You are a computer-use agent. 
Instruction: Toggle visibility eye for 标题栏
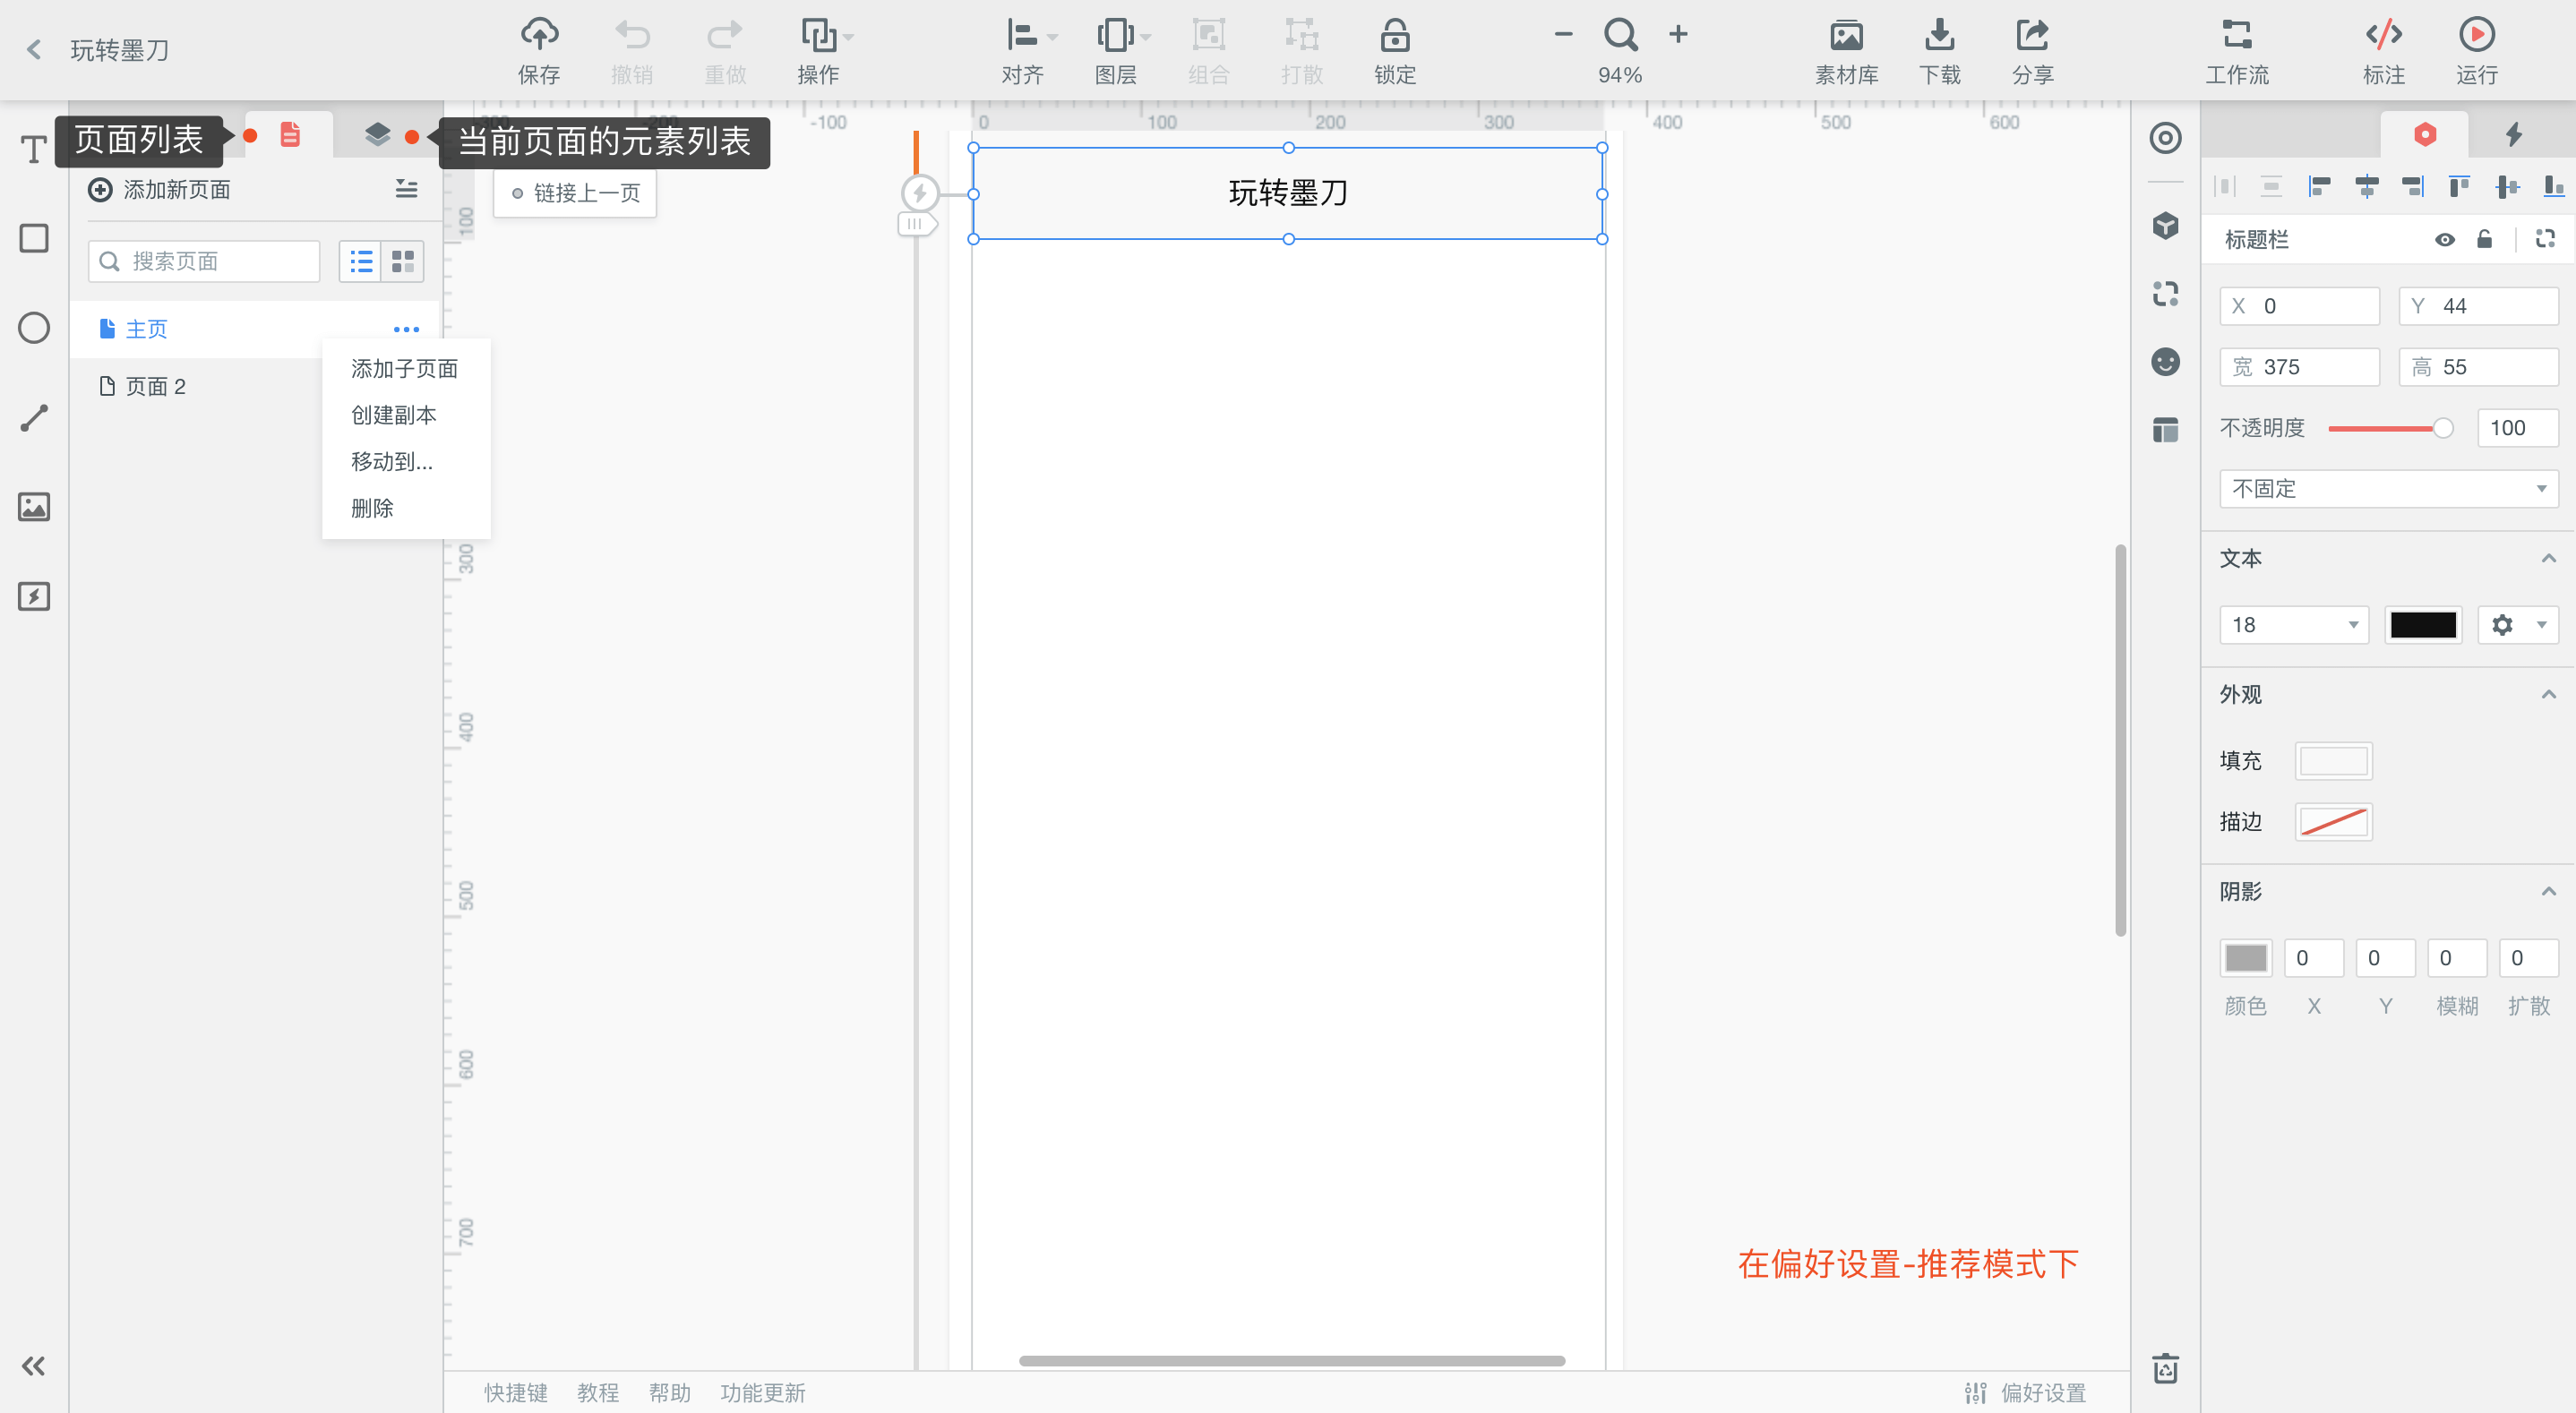[2444, 240]
